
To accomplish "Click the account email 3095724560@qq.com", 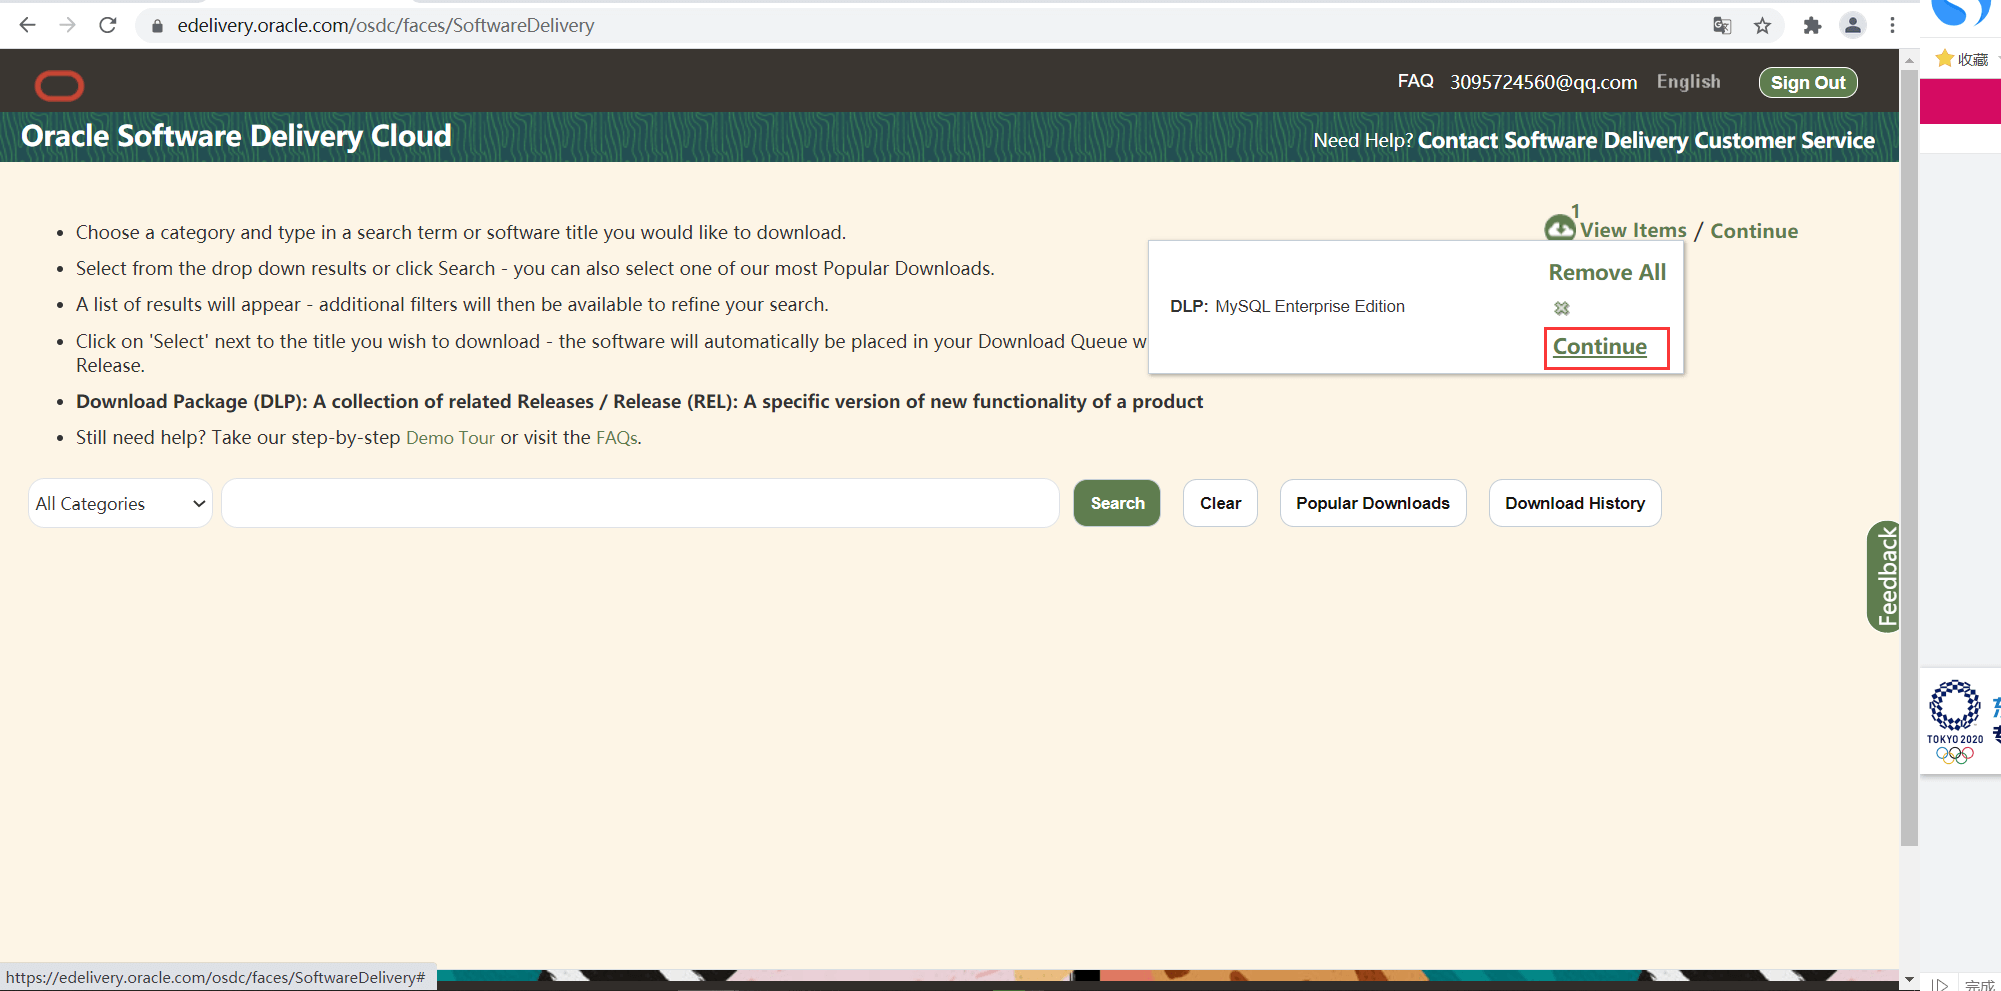I will pyautogui.click(x=1543, y=82).
